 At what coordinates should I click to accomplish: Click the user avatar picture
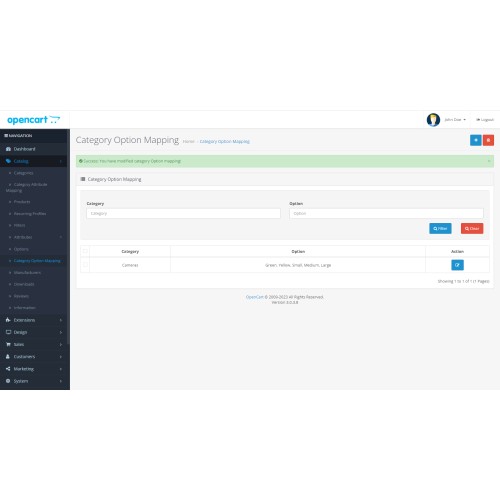tap(433, 120)
